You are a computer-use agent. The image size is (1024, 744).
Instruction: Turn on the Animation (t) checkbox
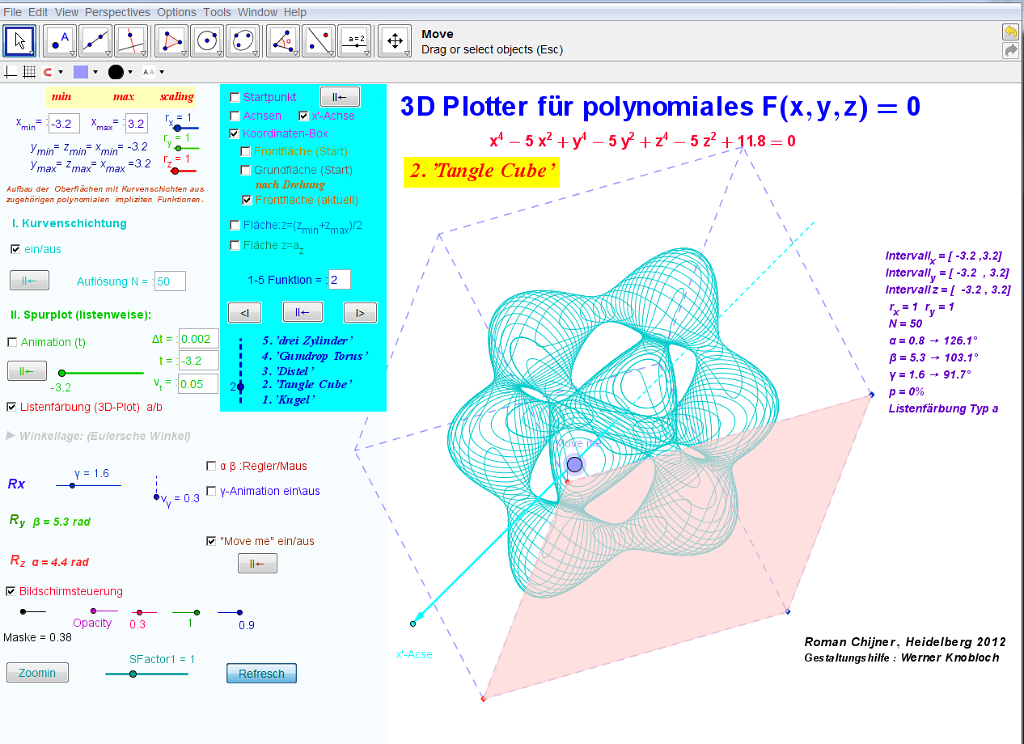(12, 342)
